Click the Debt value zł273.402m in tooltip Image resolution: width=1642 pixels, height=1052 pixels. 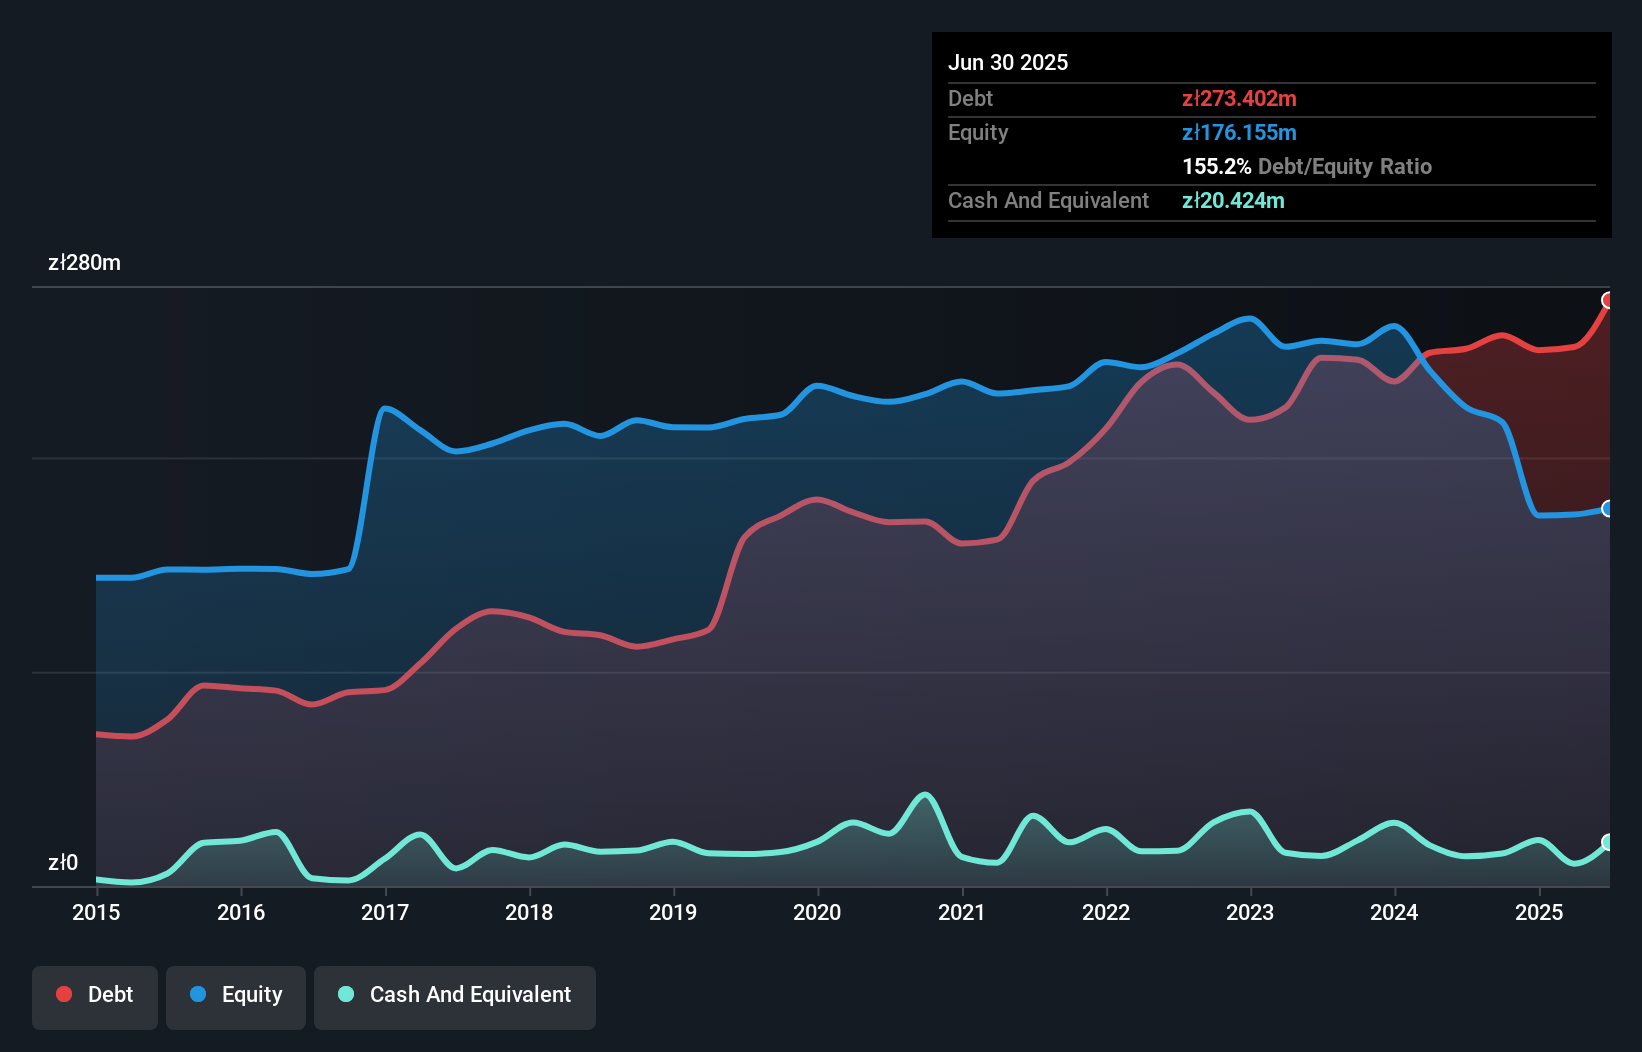(1239, 98)
